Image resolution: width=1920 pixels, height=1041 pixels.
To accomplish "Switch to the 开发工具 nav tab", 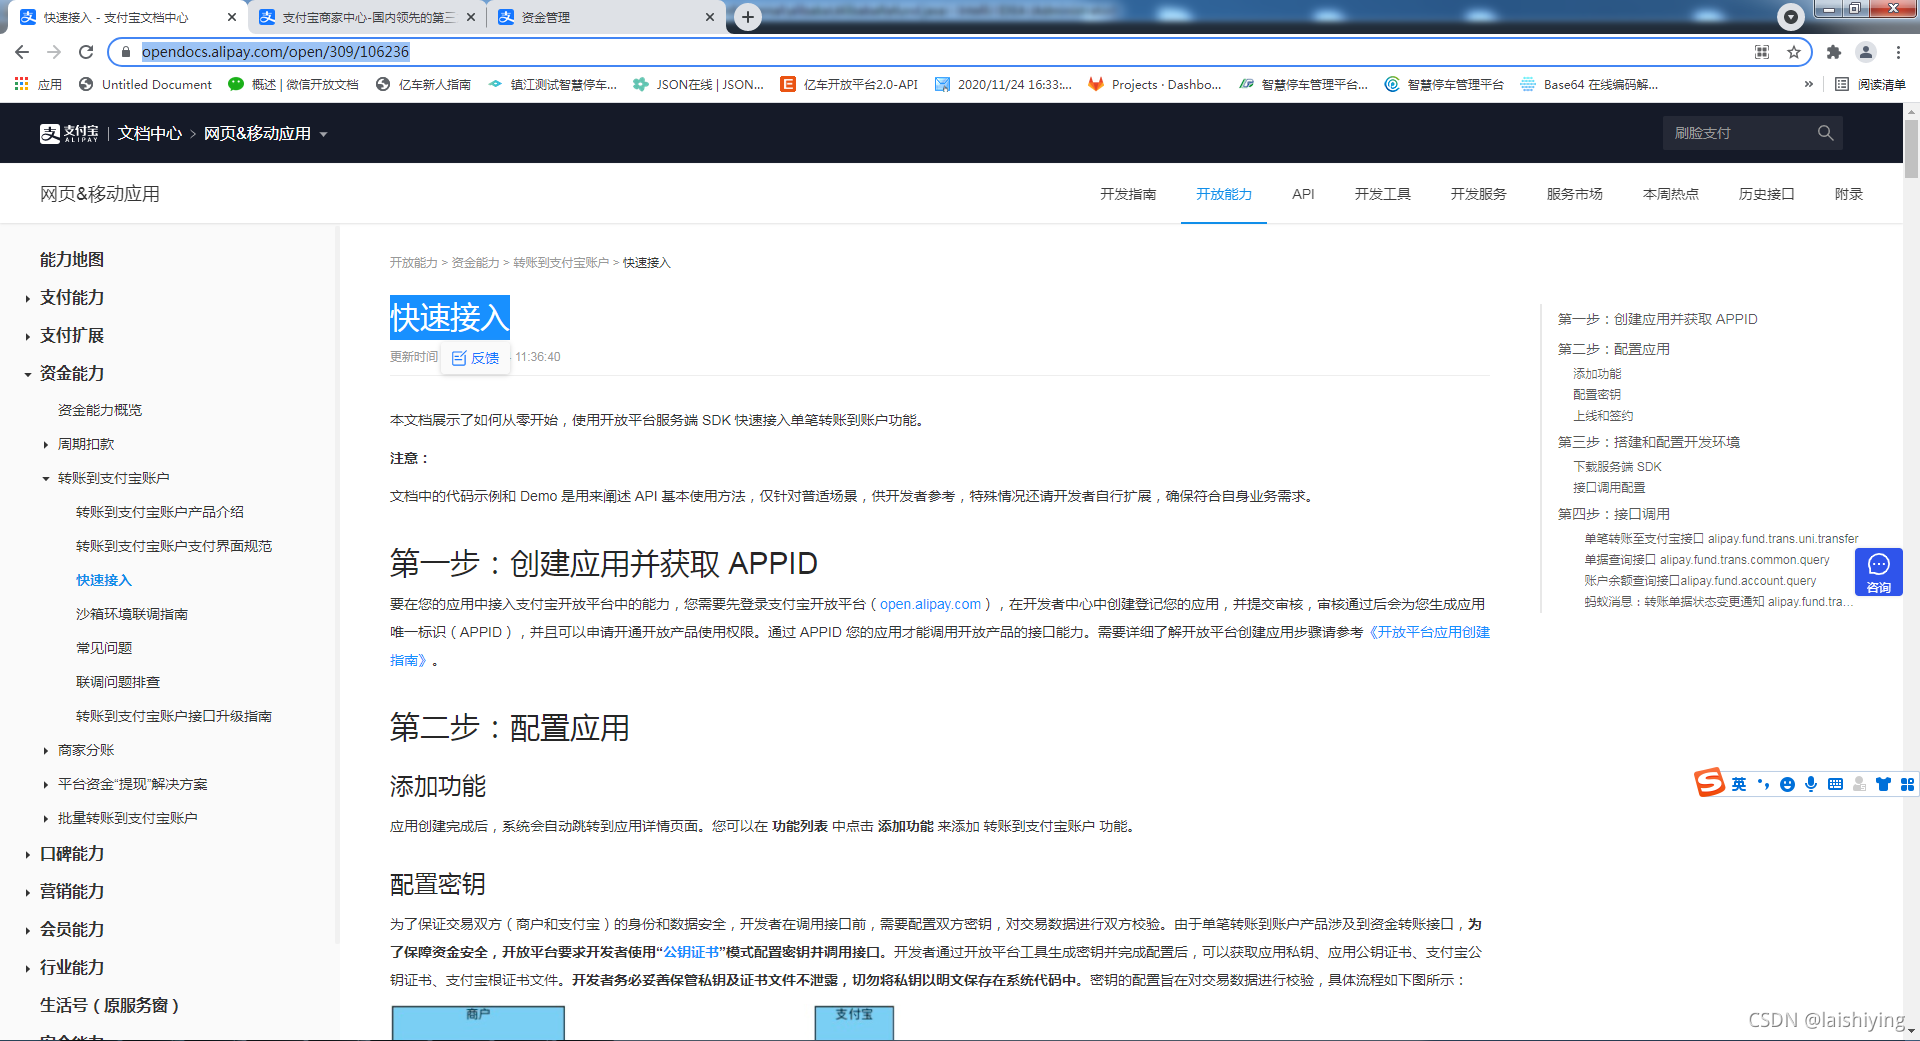I will [1382, 194].
